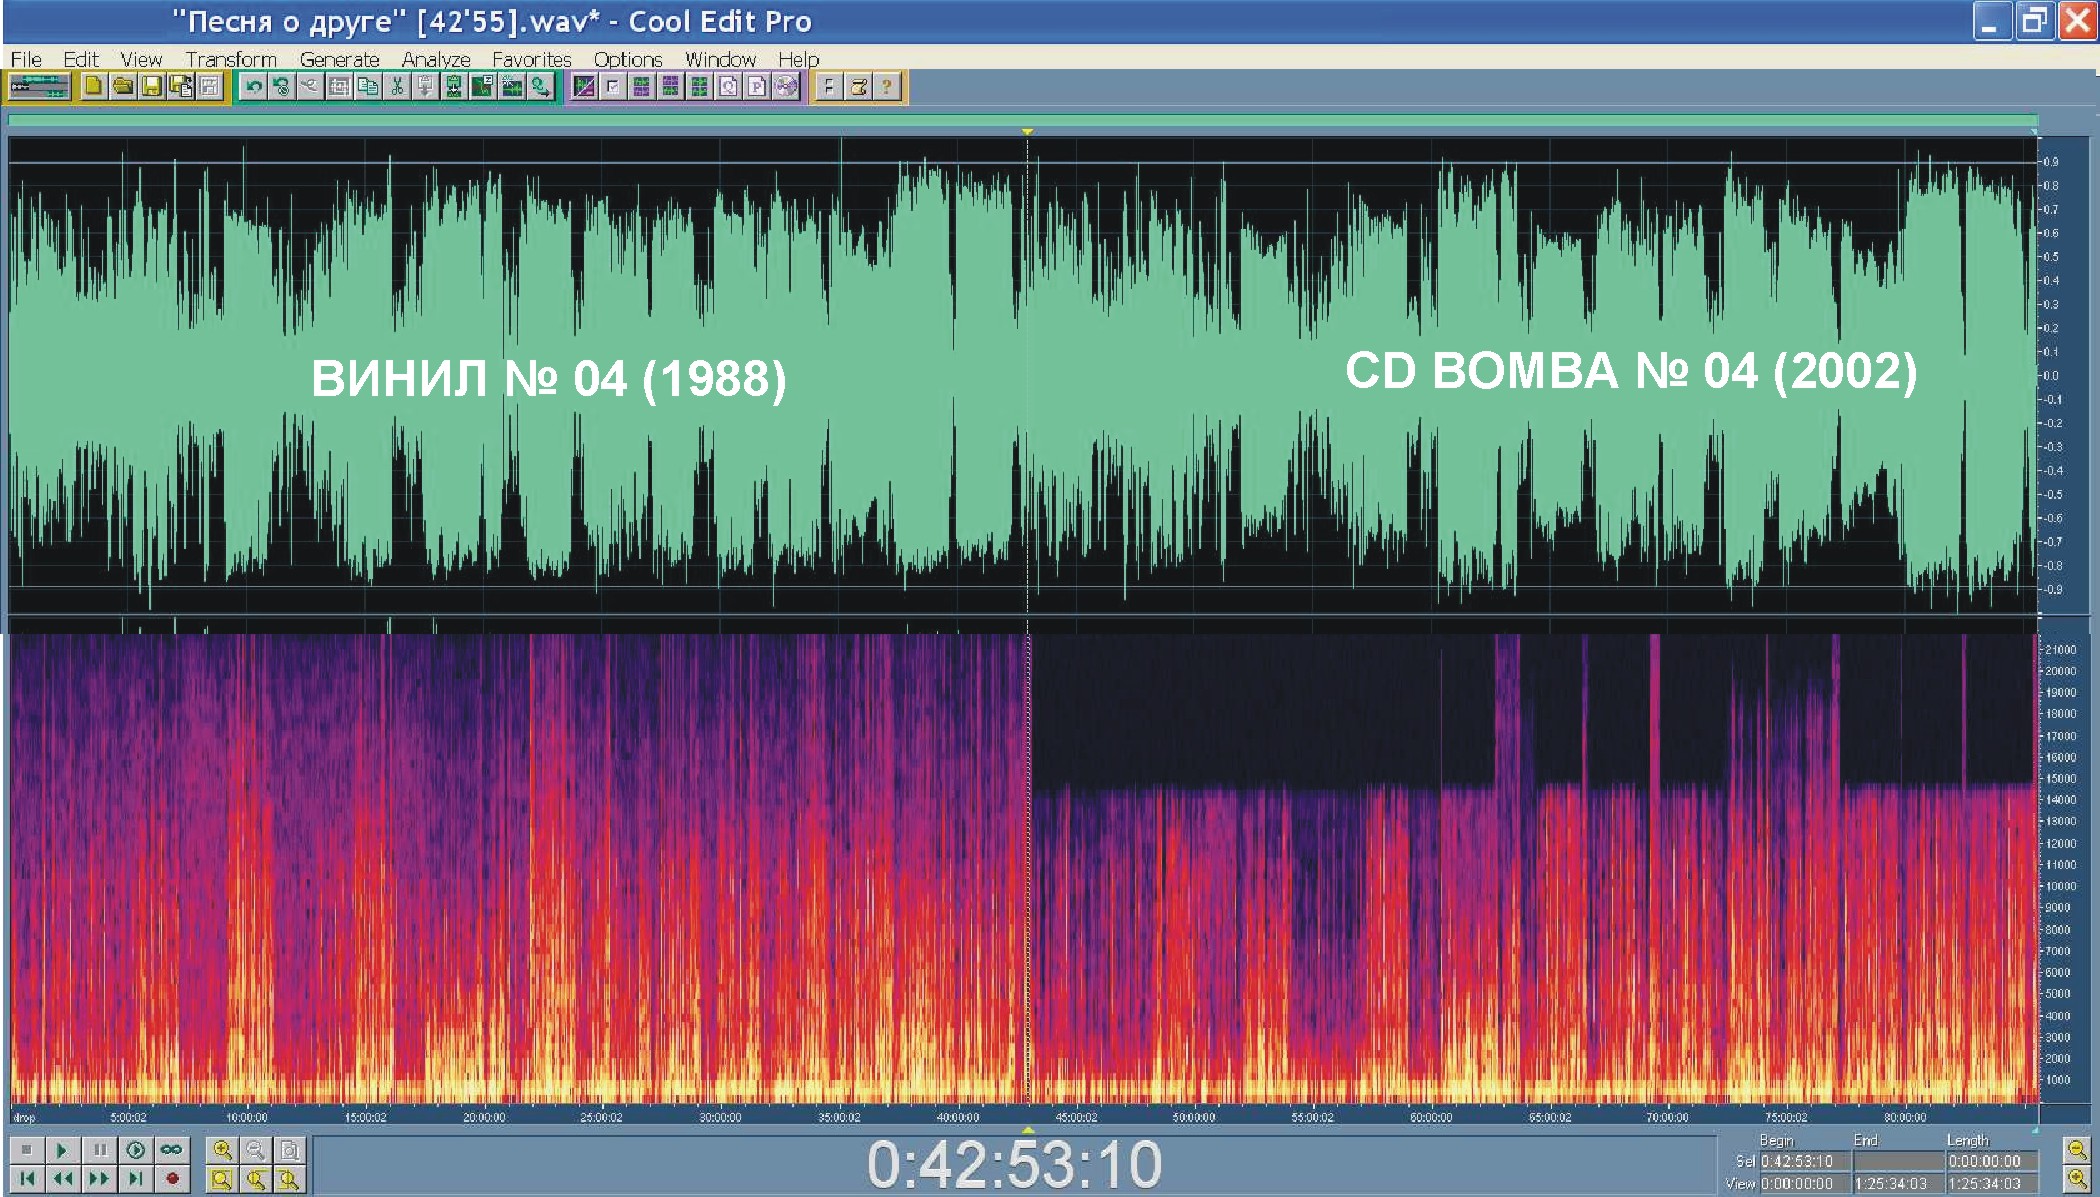
Task: Click the Save As toolbar icon
Action: click(180, 87)
